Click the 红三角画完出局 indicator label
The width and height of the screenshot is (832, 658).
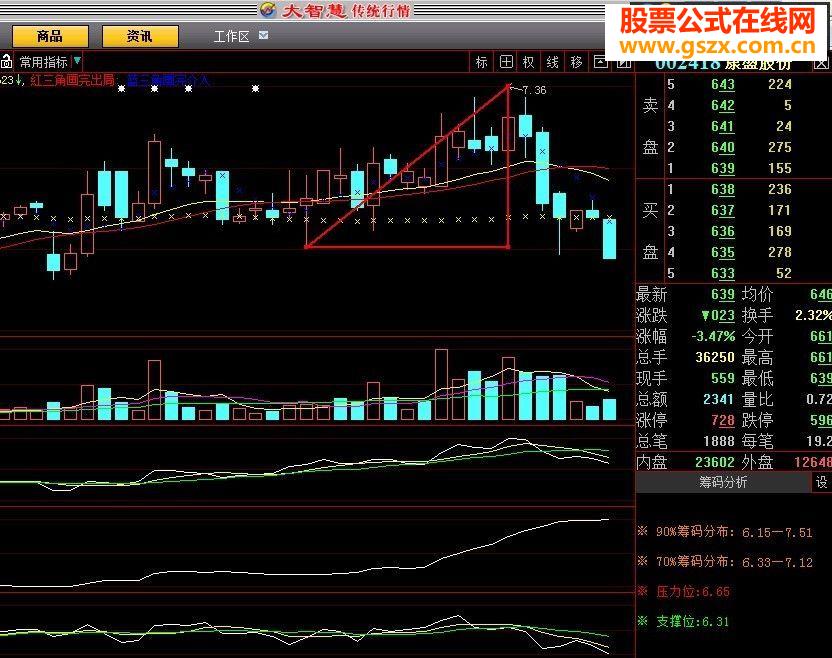pos(72,80)
